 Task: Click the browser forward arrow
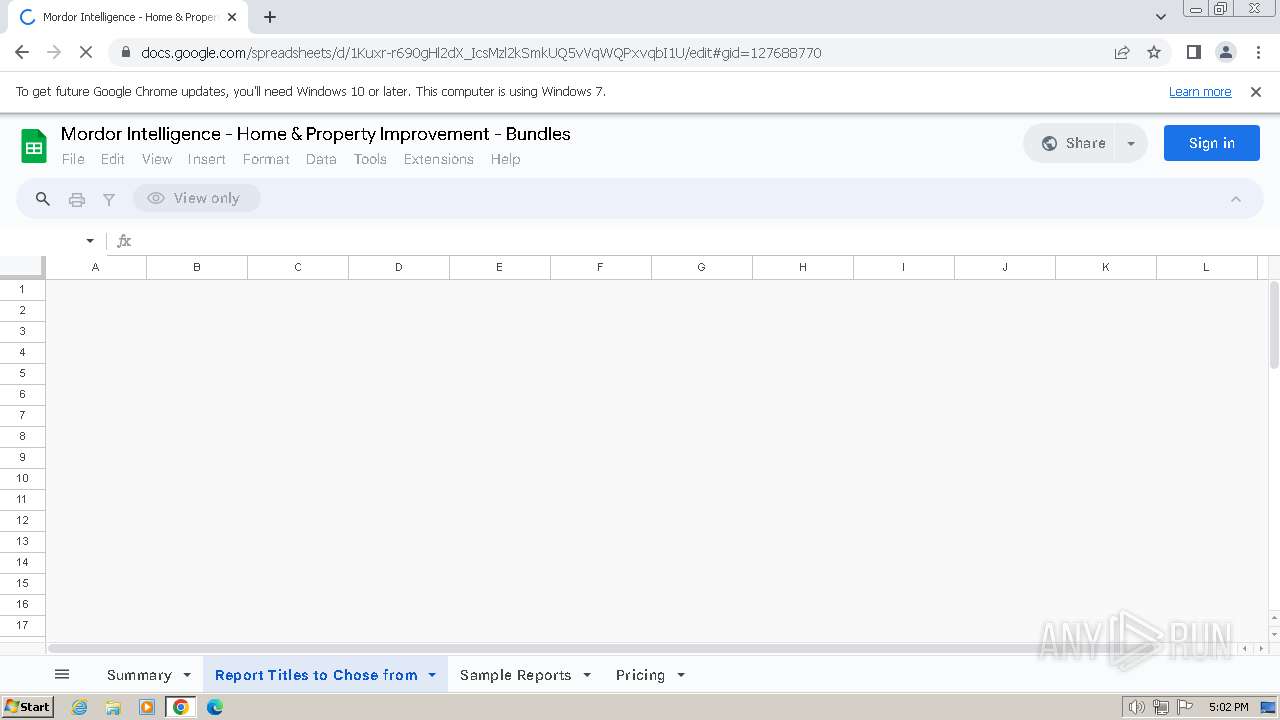54,52
